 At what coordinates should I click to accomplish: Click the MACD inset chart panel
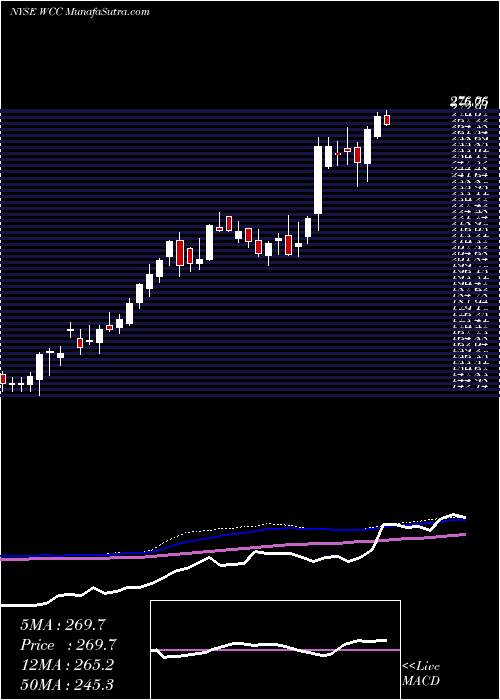click(x=275, y=650)
